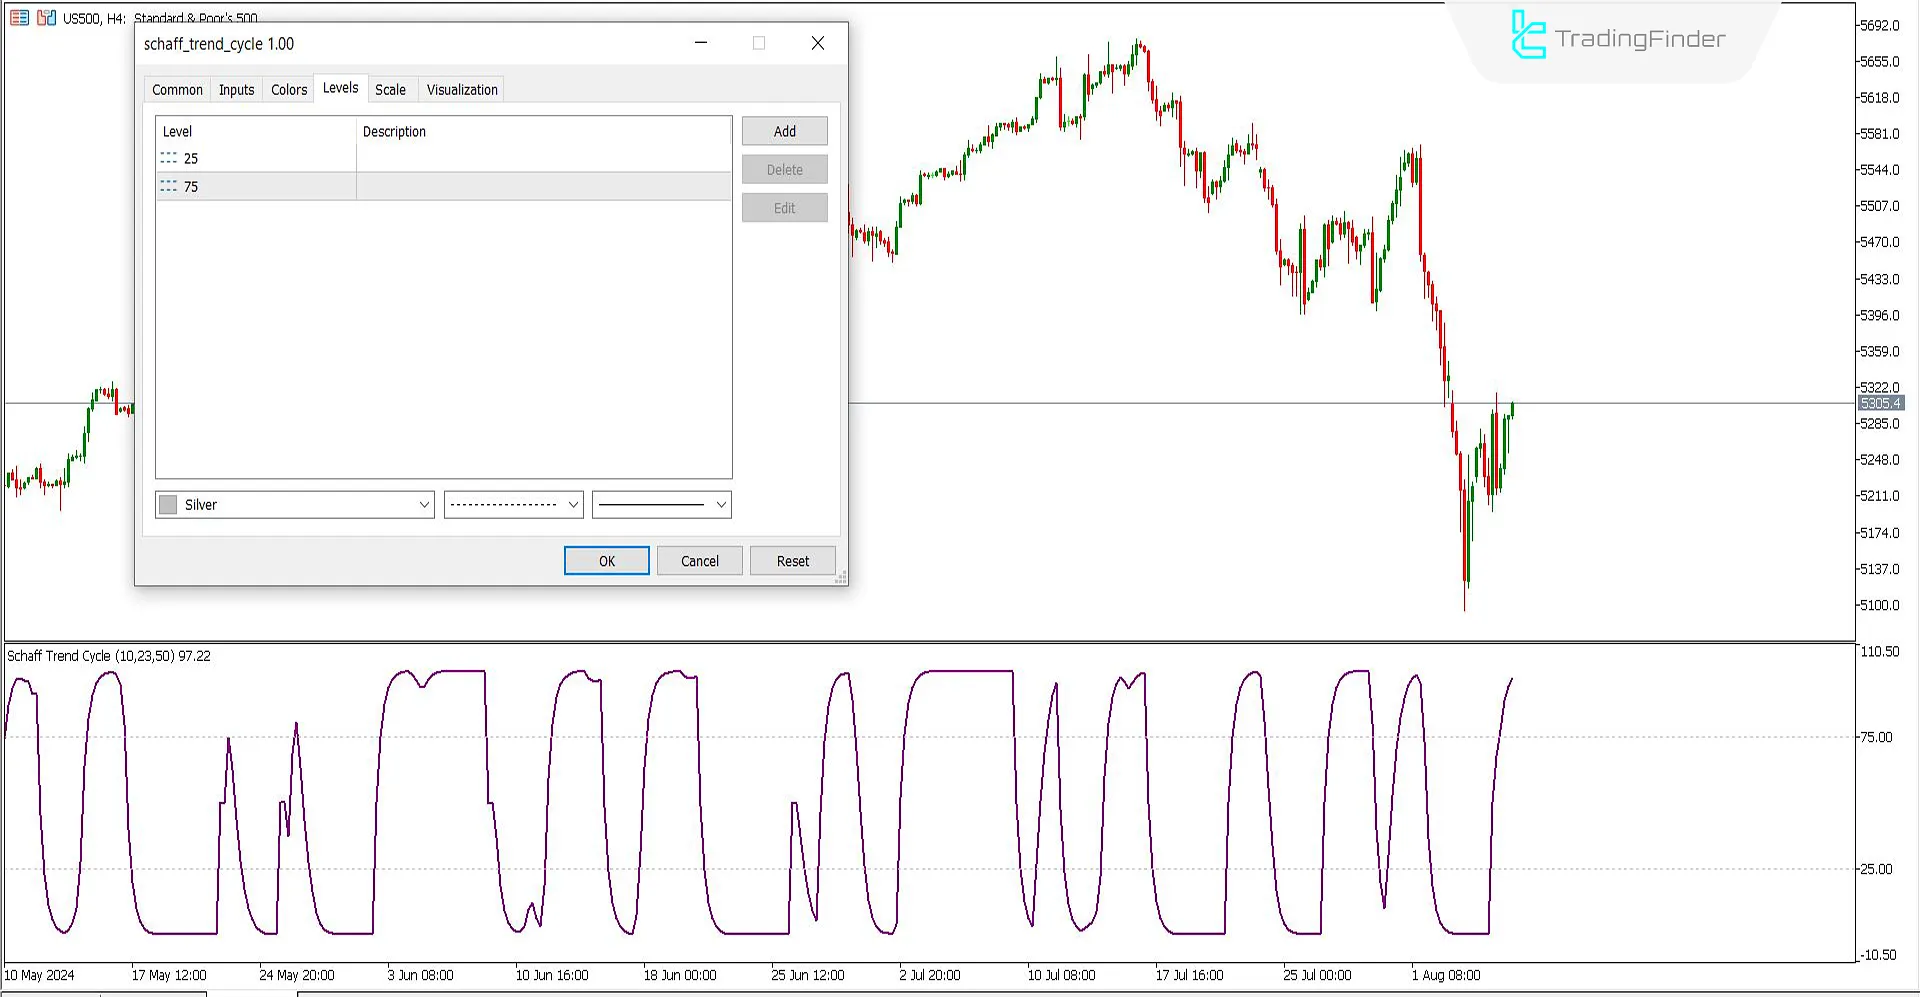The image size is (1920, 997).
Task: Switch to the Inputs tab
Action: pos(236,90)
